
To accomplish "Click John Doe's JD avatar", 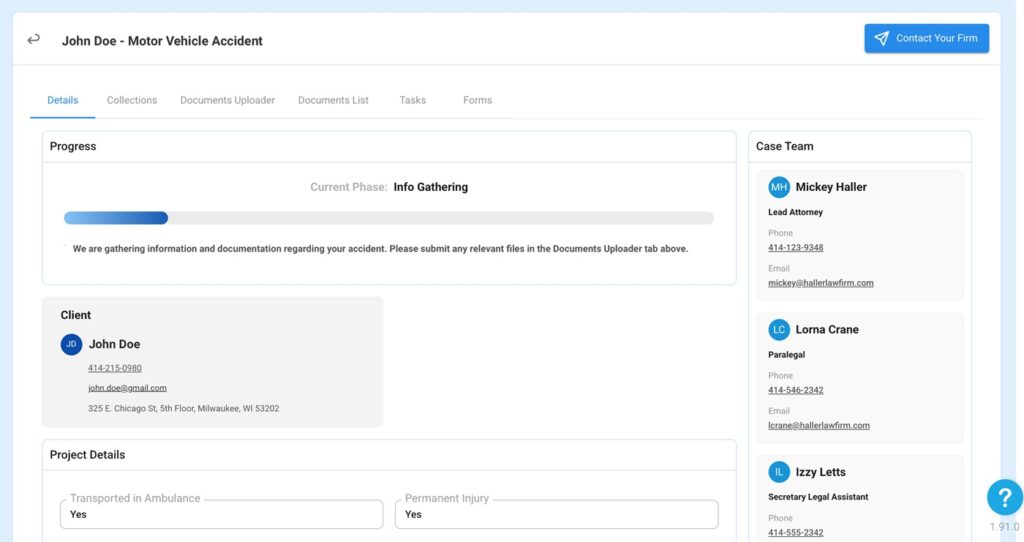I will (x=71, y=344).
